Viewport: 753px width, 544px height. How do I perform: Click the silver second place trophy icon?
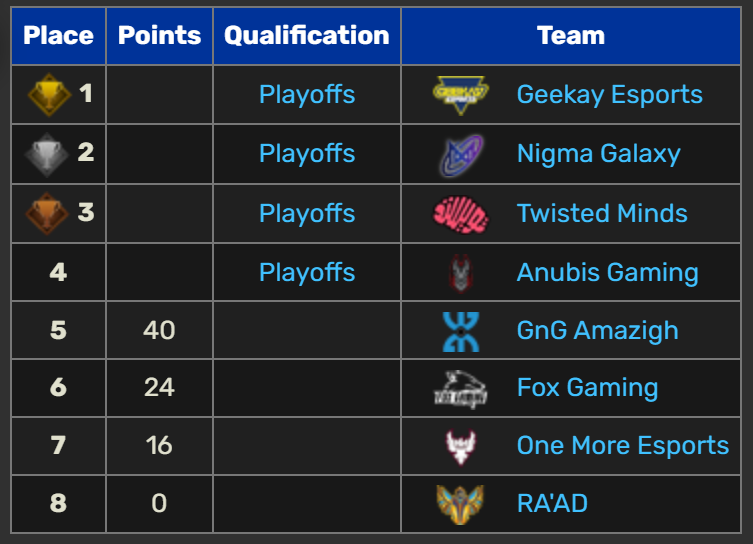(47, 154)
